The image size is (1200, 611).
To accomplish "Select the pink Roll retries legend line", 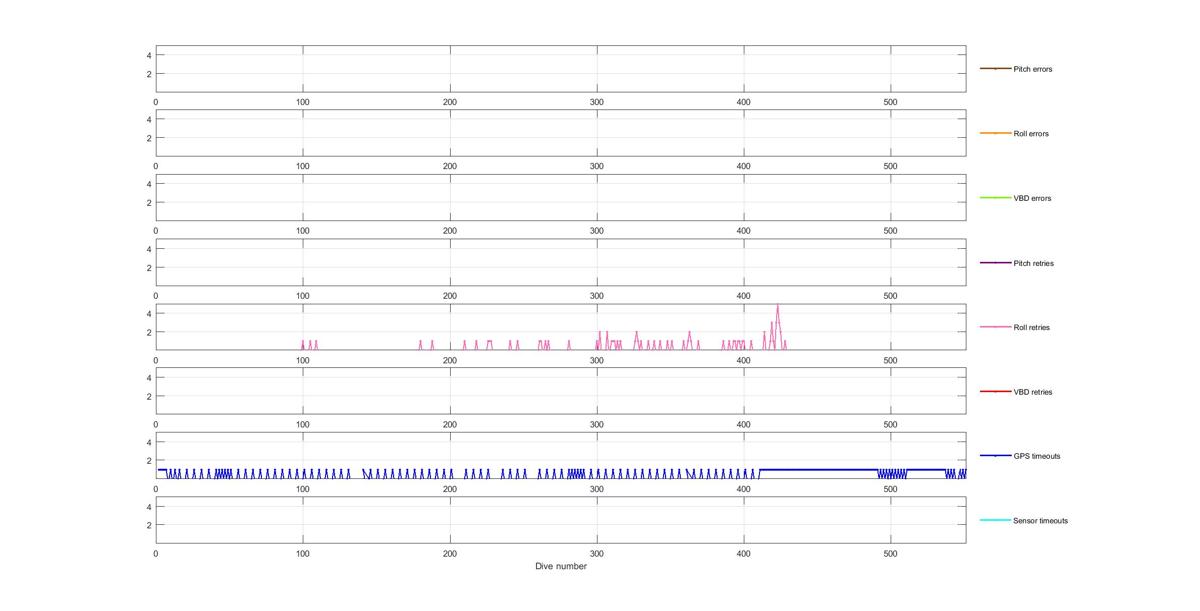I will click(995, 327).
